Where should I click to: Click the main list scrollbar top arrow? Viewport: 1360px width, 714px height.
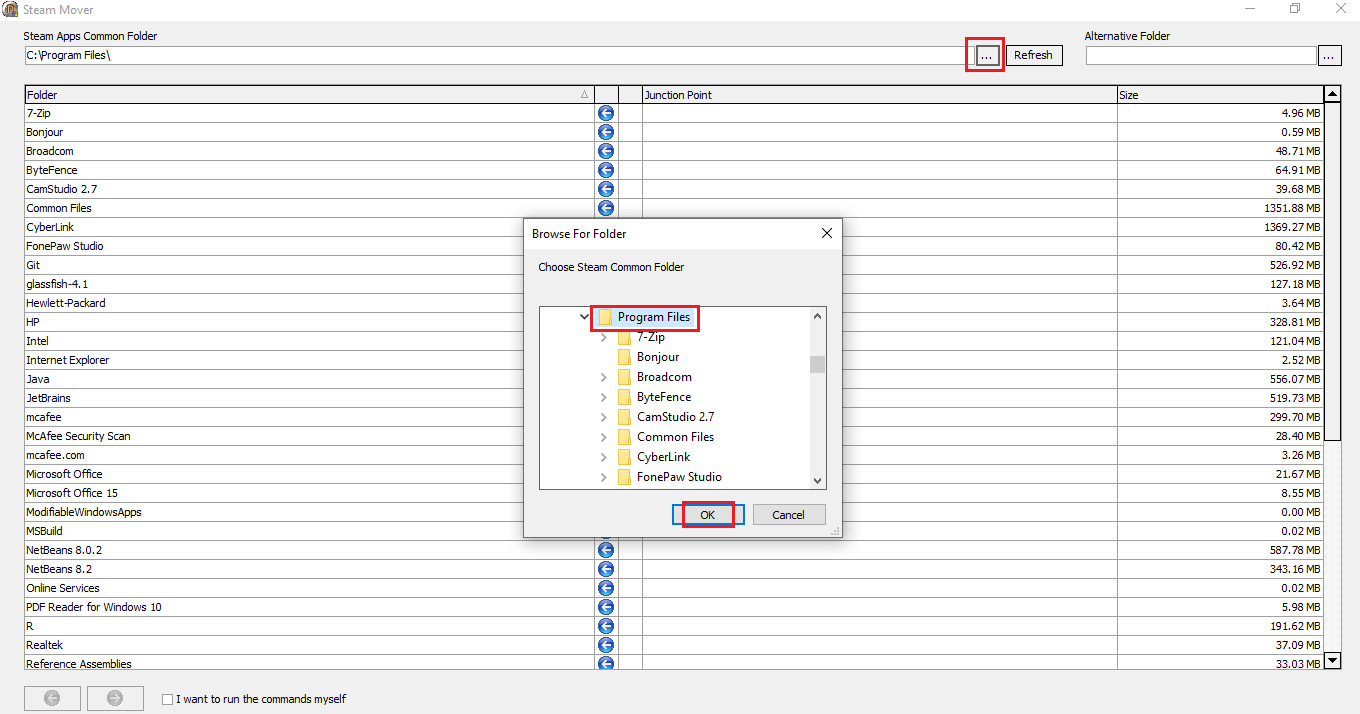pyautogui.click(x=1332, y=94)
